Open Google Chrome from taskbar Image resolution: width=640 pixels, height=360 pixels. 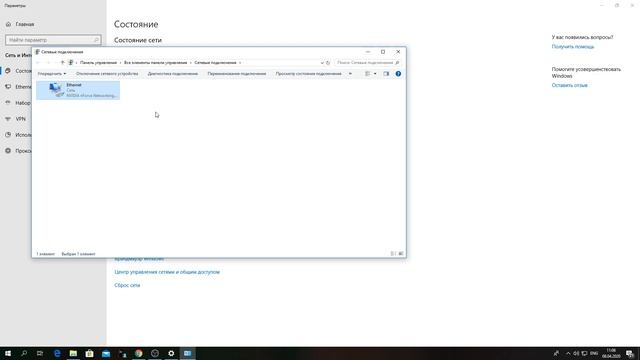click(139, 353)
